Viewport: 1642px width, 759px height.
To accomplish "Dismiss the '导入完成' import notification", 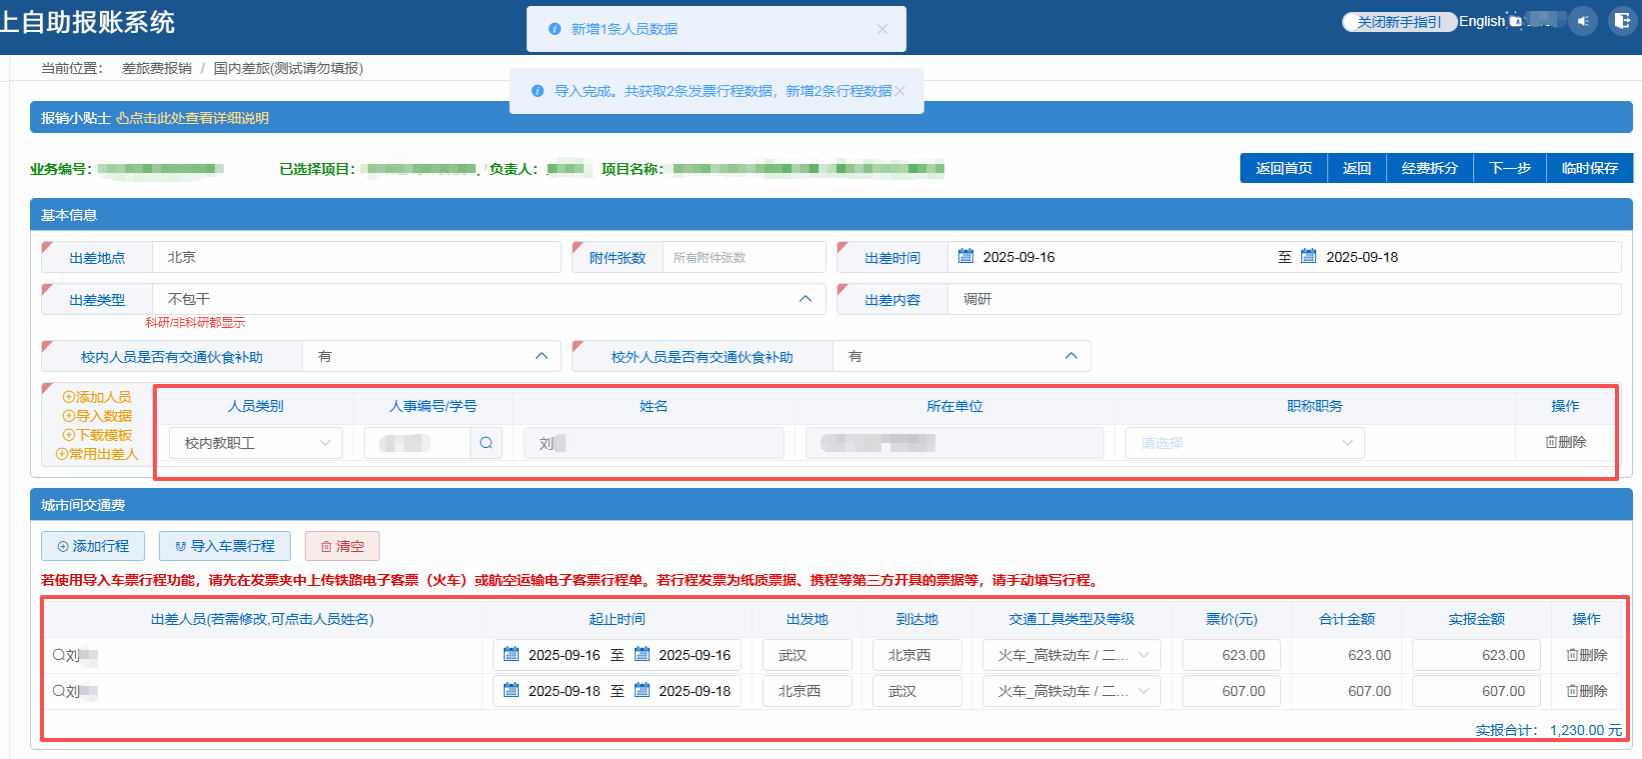I will [900, 91].
